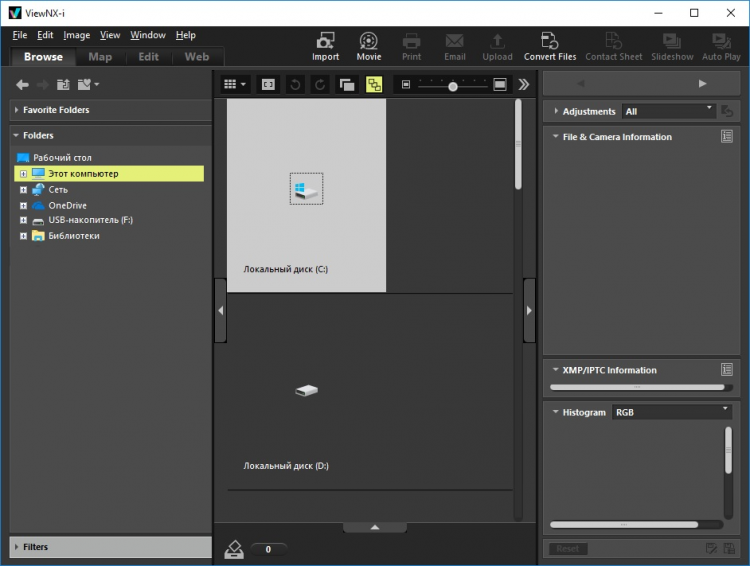
Task: Toggle the XMP/IPTC Information list icon
Action: pos(727,370)
